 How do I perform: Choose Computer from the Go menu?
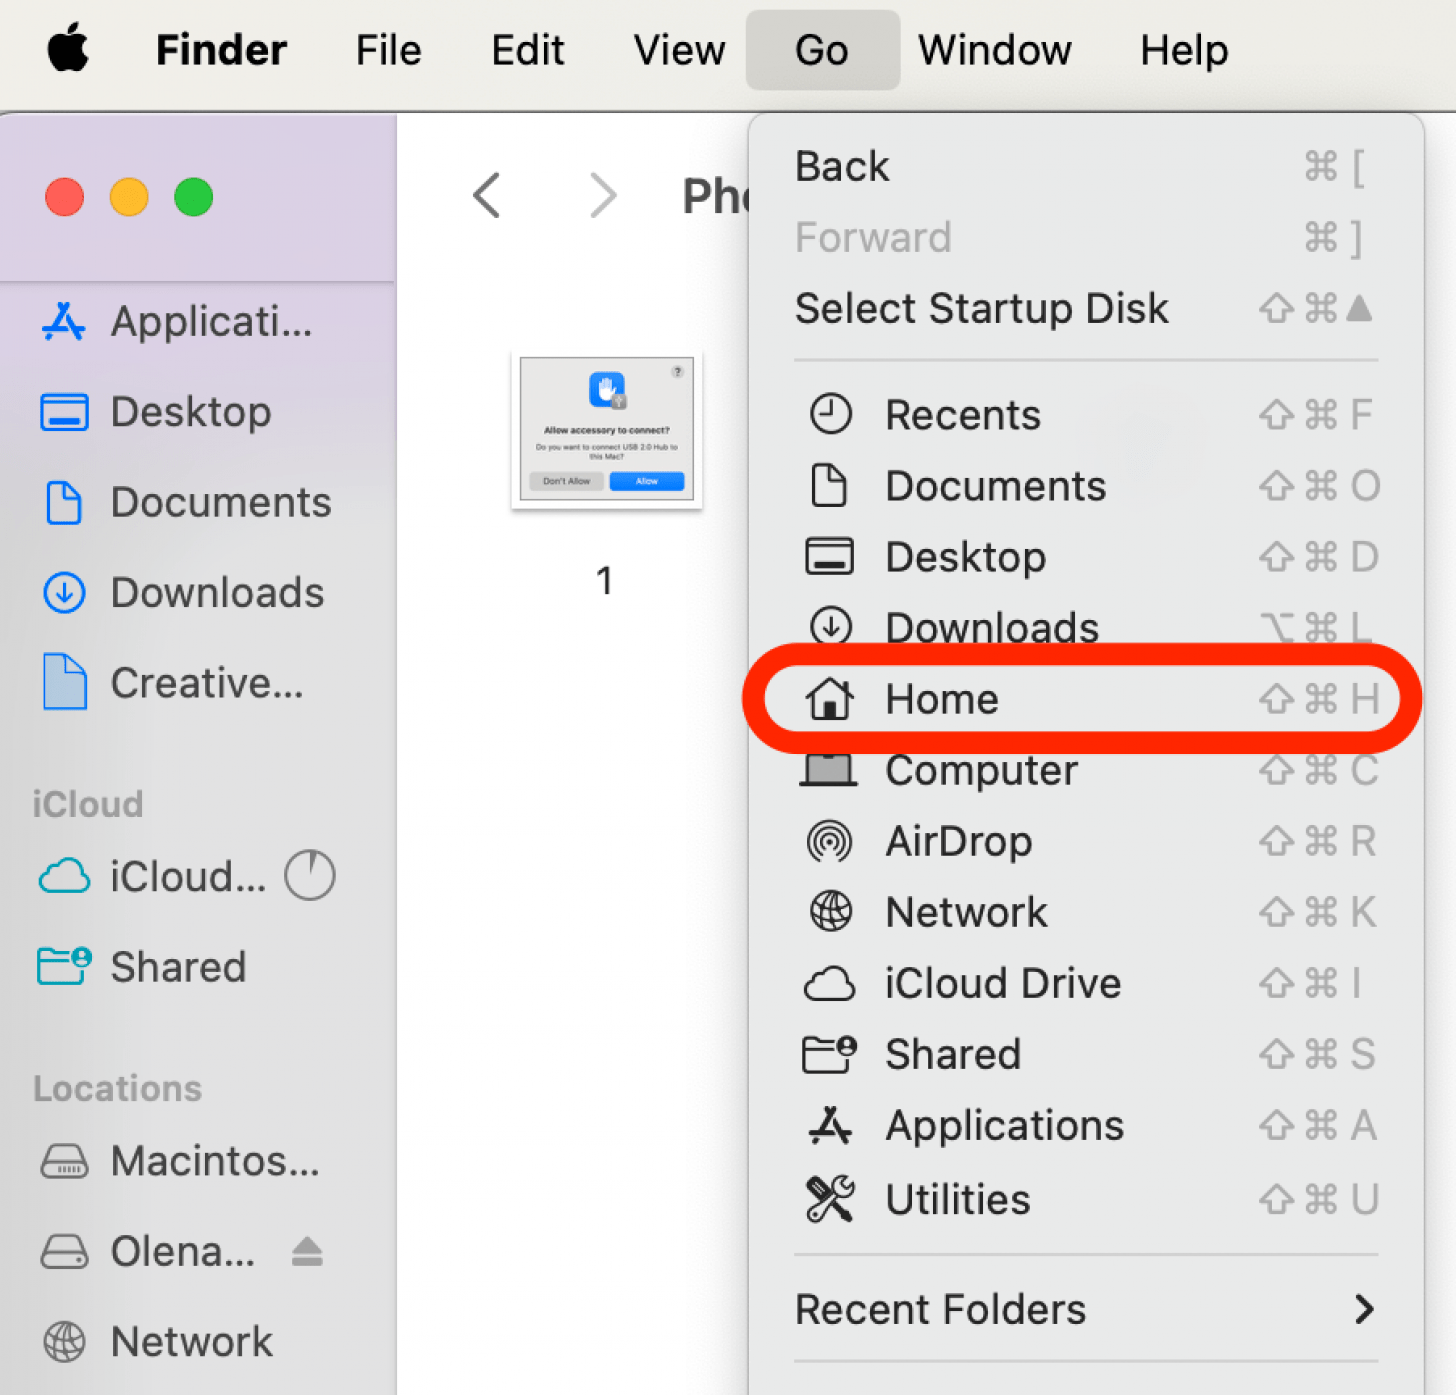pyautogui.click(x=981, y=771)
